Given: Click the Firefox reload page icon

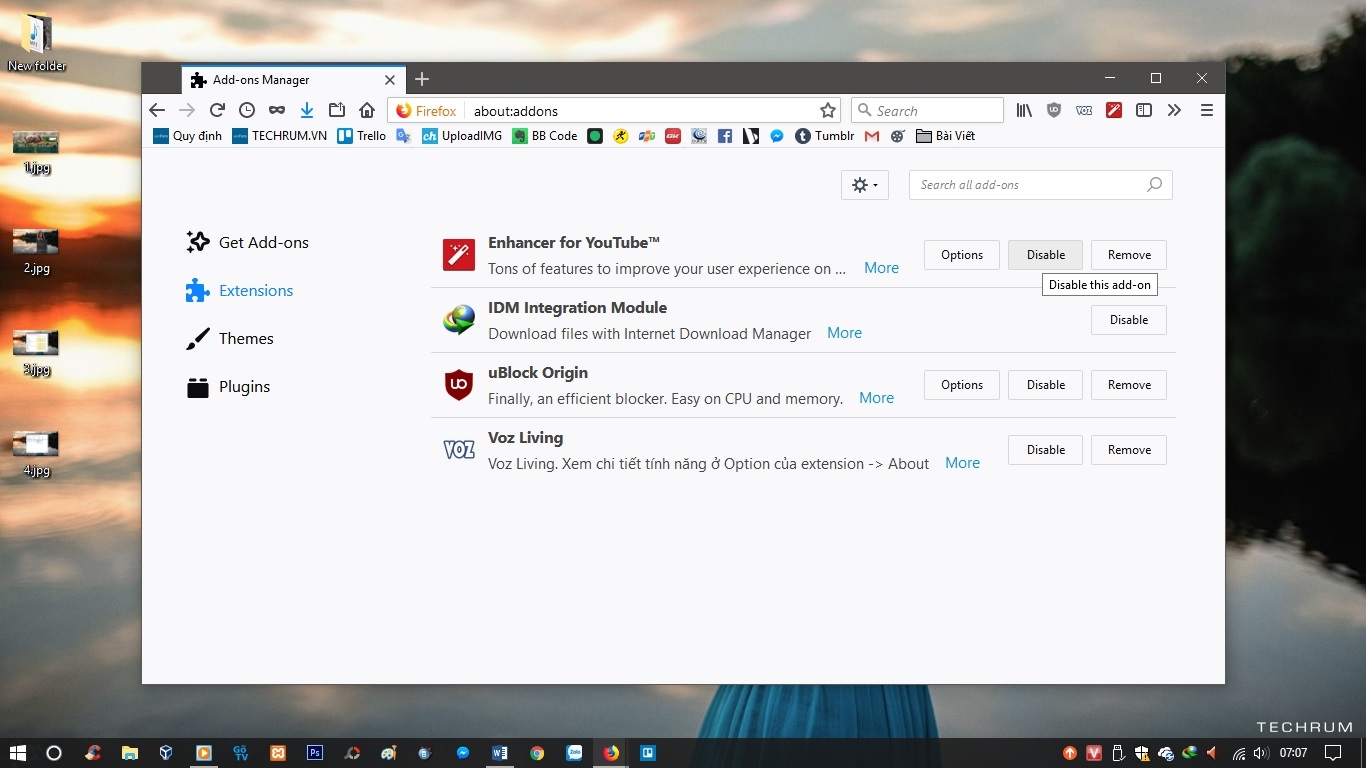Looking at the screenshot, I should coord(217,111).
